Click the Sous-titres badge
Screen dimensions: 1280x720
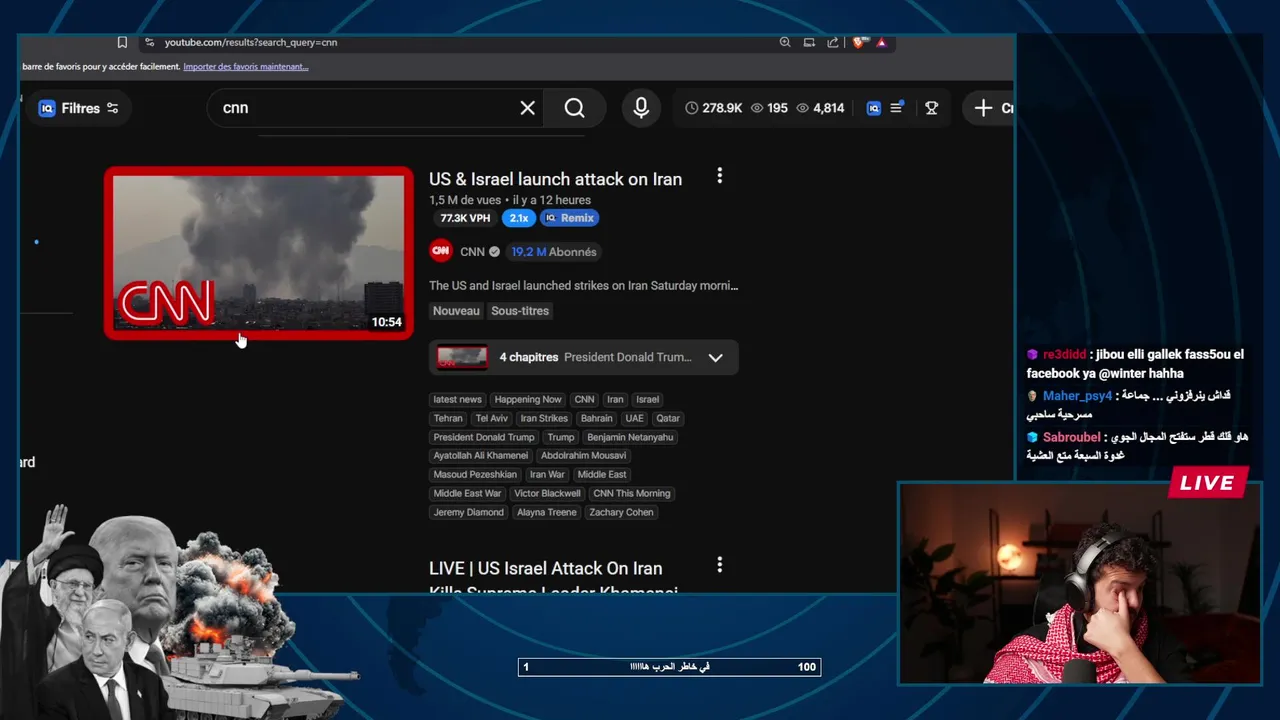coord(520,311)
